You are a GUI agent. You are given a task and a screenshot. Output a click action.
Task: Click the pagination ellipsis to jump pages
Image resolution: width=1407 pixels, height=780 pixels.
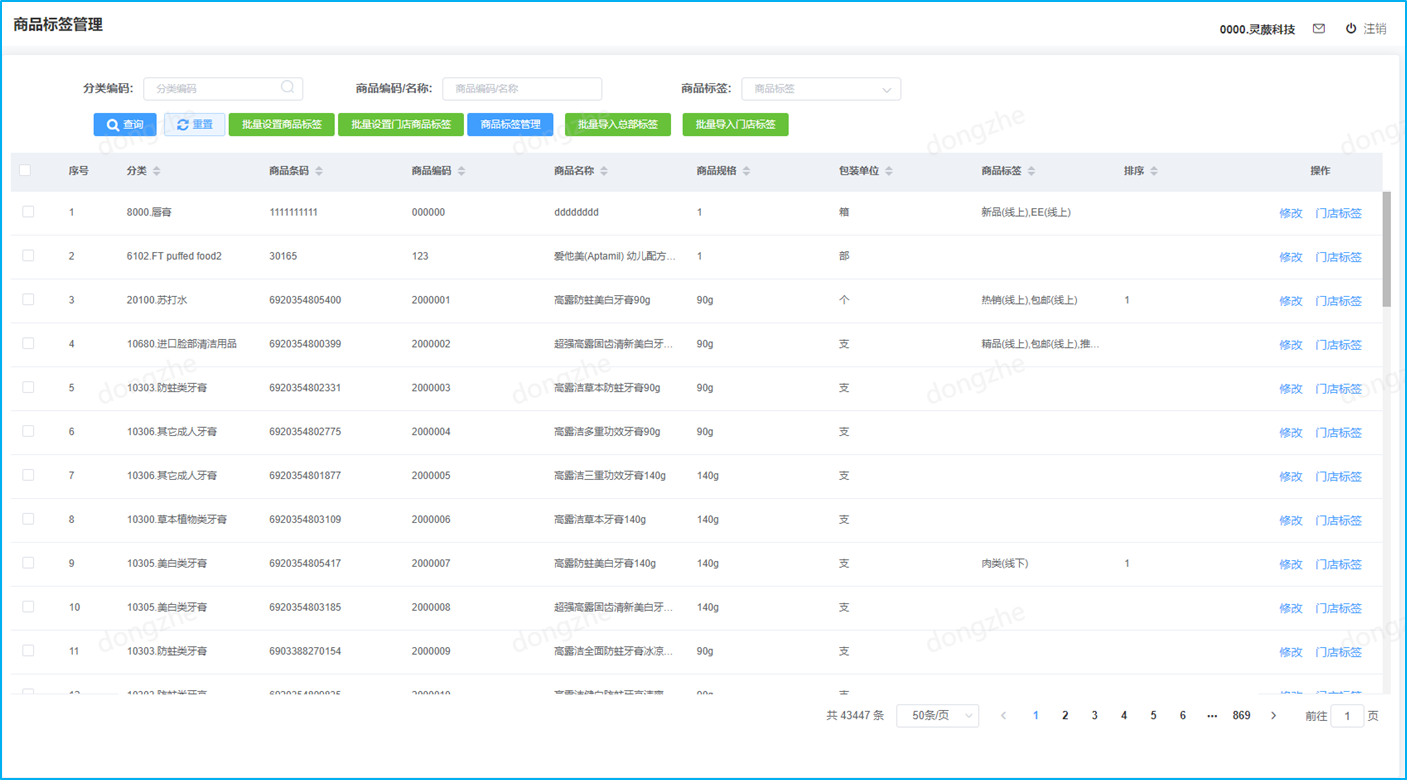coord(1212,716)
